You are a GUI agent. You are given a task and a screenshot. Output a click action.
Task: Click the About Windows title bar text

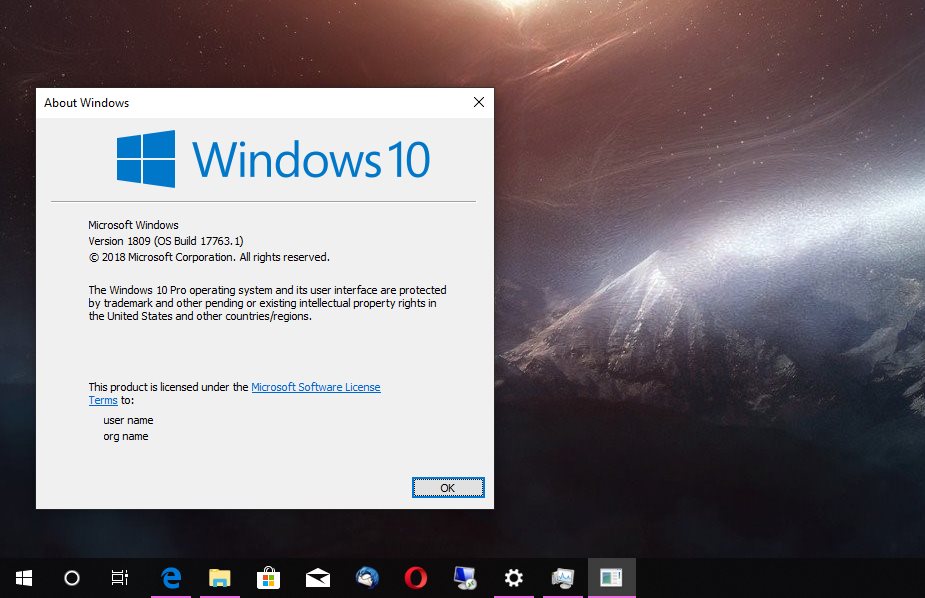click(86, 102)
